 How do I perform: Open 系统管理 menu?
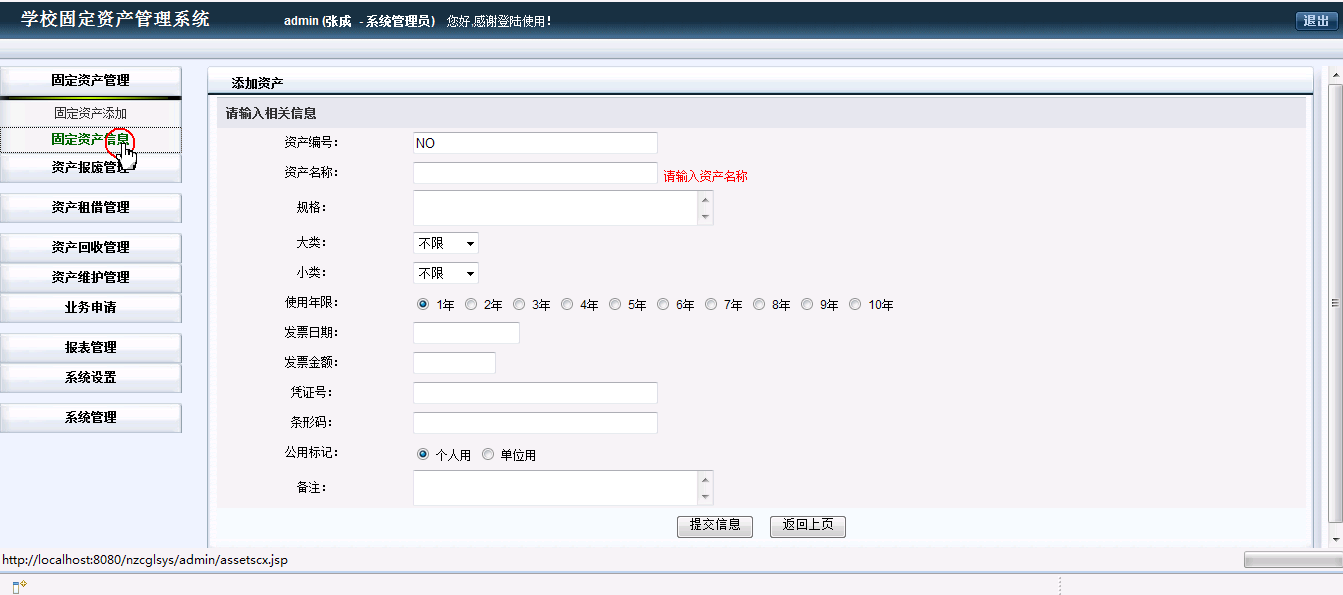point(91,418)
